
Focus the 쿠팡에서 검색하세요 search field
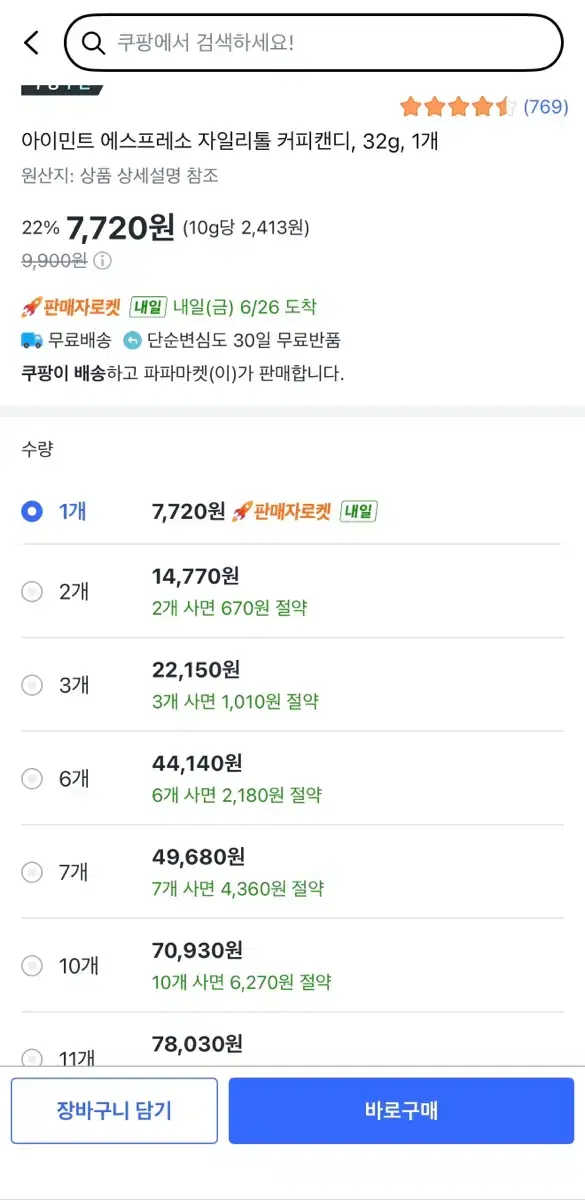click(314, 43)
